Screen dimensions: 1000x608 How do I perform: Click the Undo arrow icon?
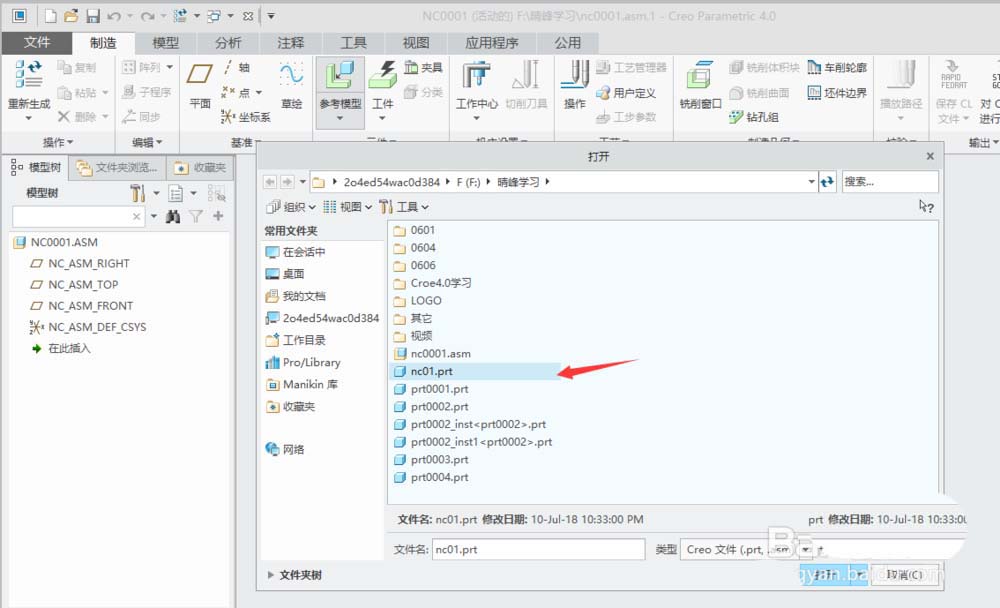pyautogui.click(x=114, y=16)
